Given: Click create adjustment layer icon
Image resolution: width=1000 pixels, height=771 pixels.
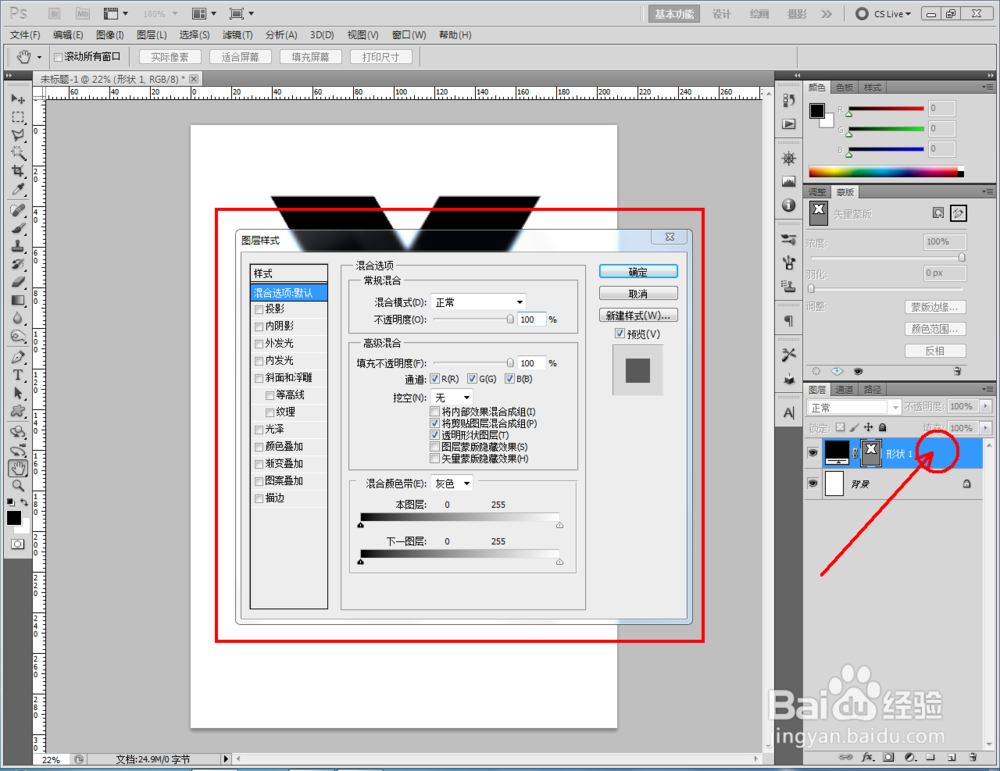Looking at the screenshot, I should click(910, 757).
